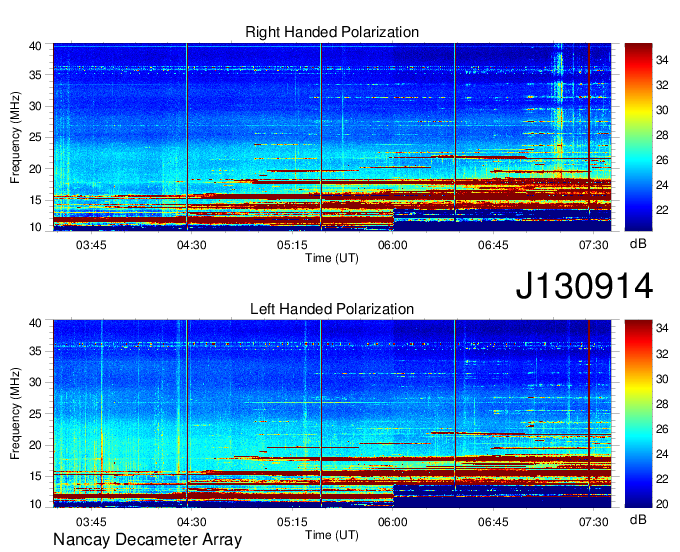The image size is (680, 552).
Task: Click the "05:15" tick on the bottom time axis
Action: point(292,522)
